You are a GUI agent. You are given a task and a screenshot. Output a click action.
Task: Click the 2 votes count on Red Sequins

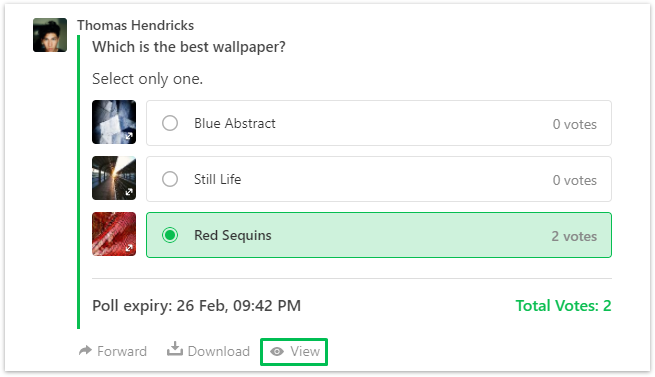(x=574, y=236)
